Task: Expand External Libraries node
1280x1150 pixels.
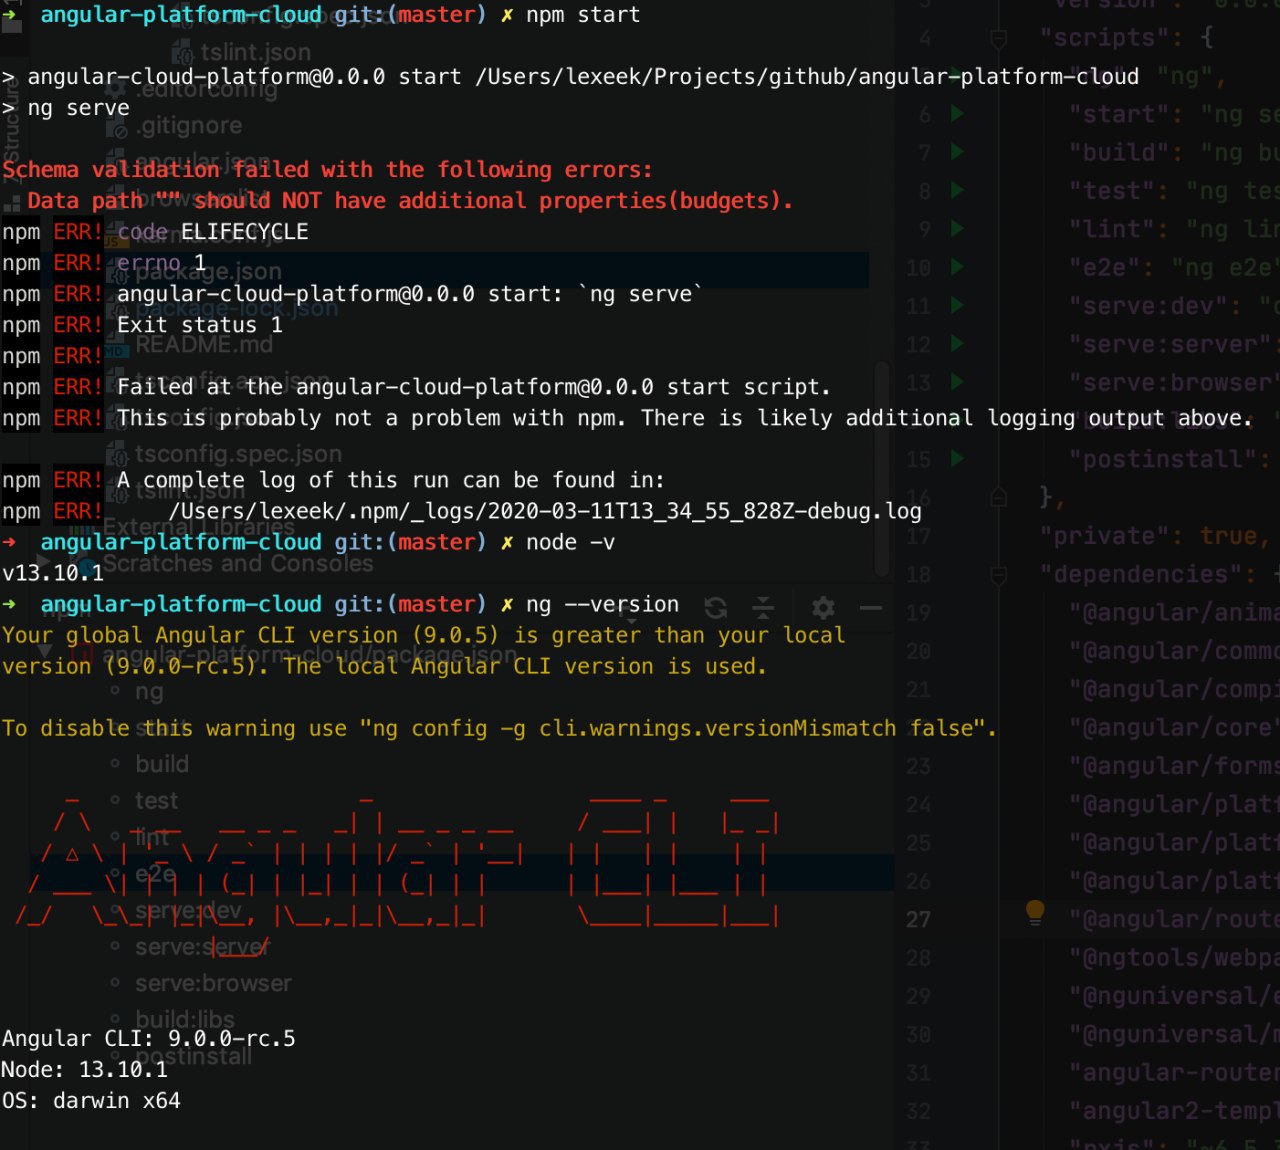Action: [199, 527]
